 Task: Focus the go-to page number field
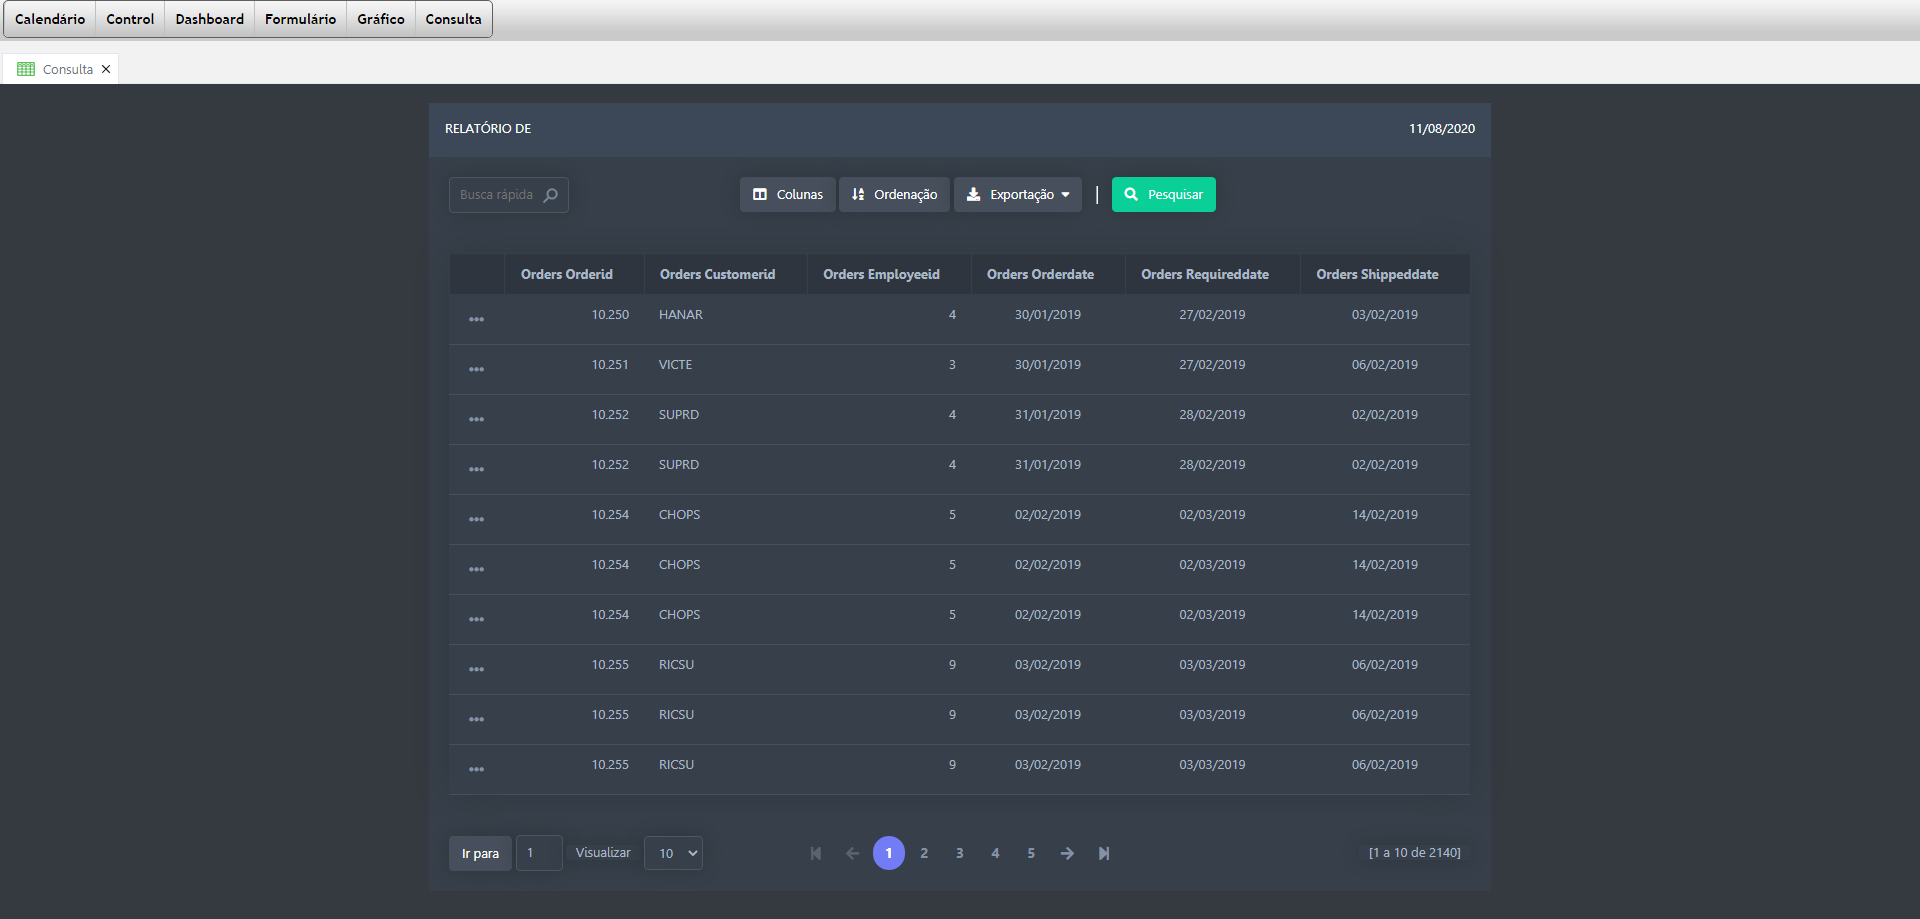(539, 853)
